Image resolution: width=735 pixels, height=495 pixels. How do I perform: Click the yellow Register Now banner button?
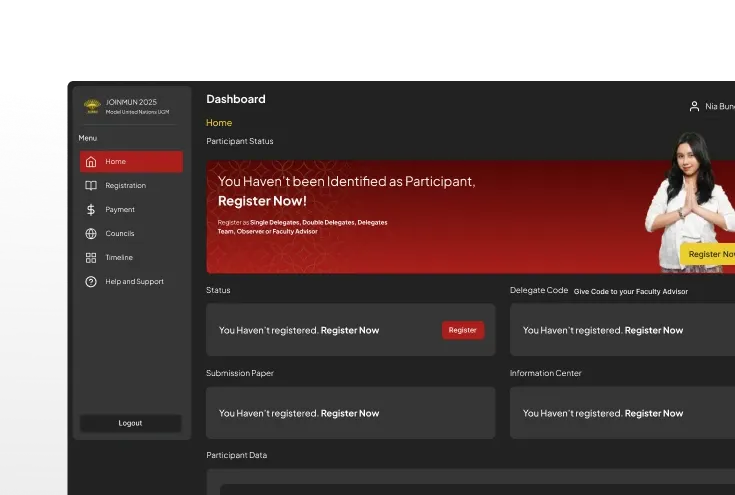coord(708,254)
